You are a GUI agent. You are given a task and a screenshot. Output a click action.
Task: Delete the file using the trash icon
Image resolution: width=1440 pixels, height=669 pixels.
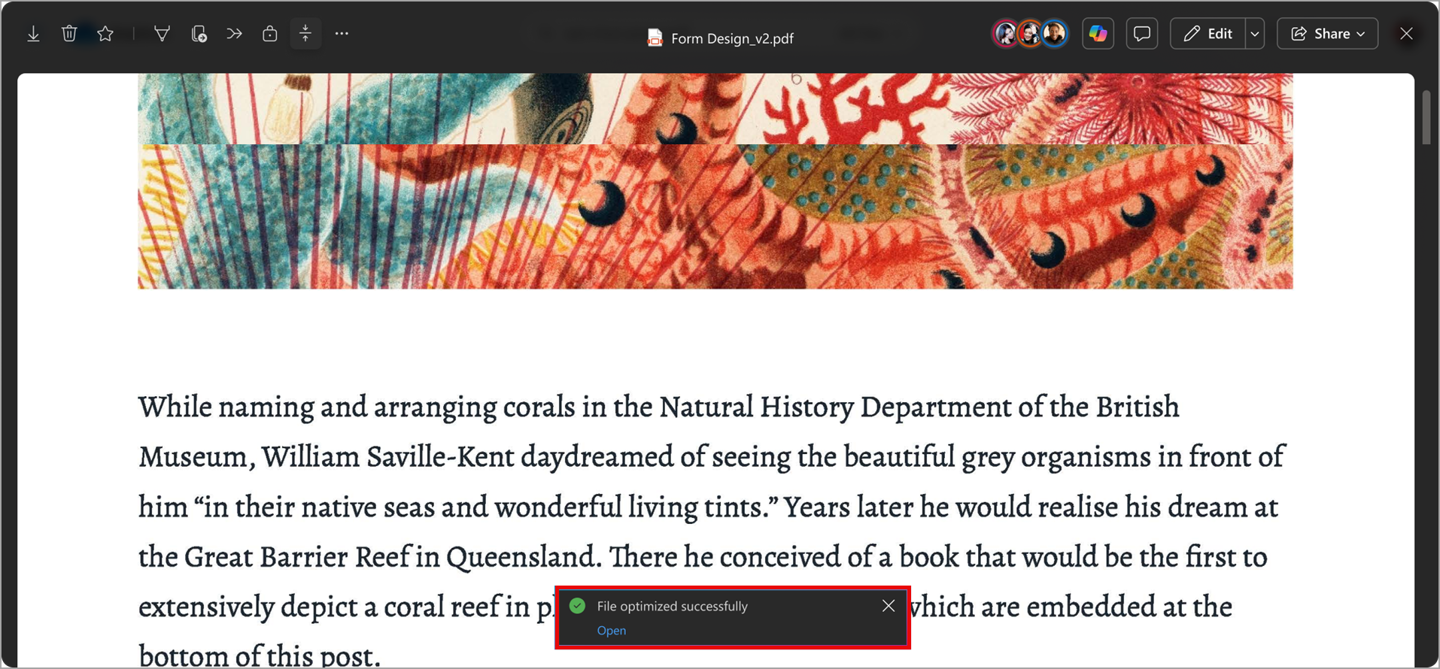69,34
